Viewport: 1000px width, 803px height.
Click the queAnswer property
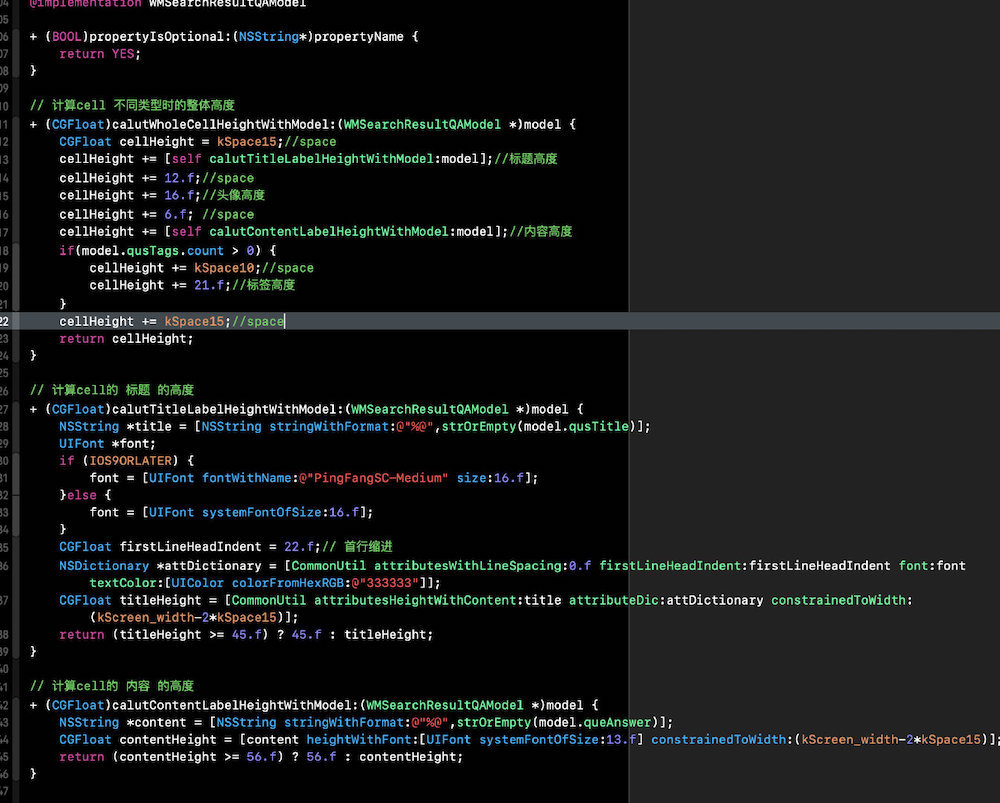pyautogui.click(x=618, y=723)
